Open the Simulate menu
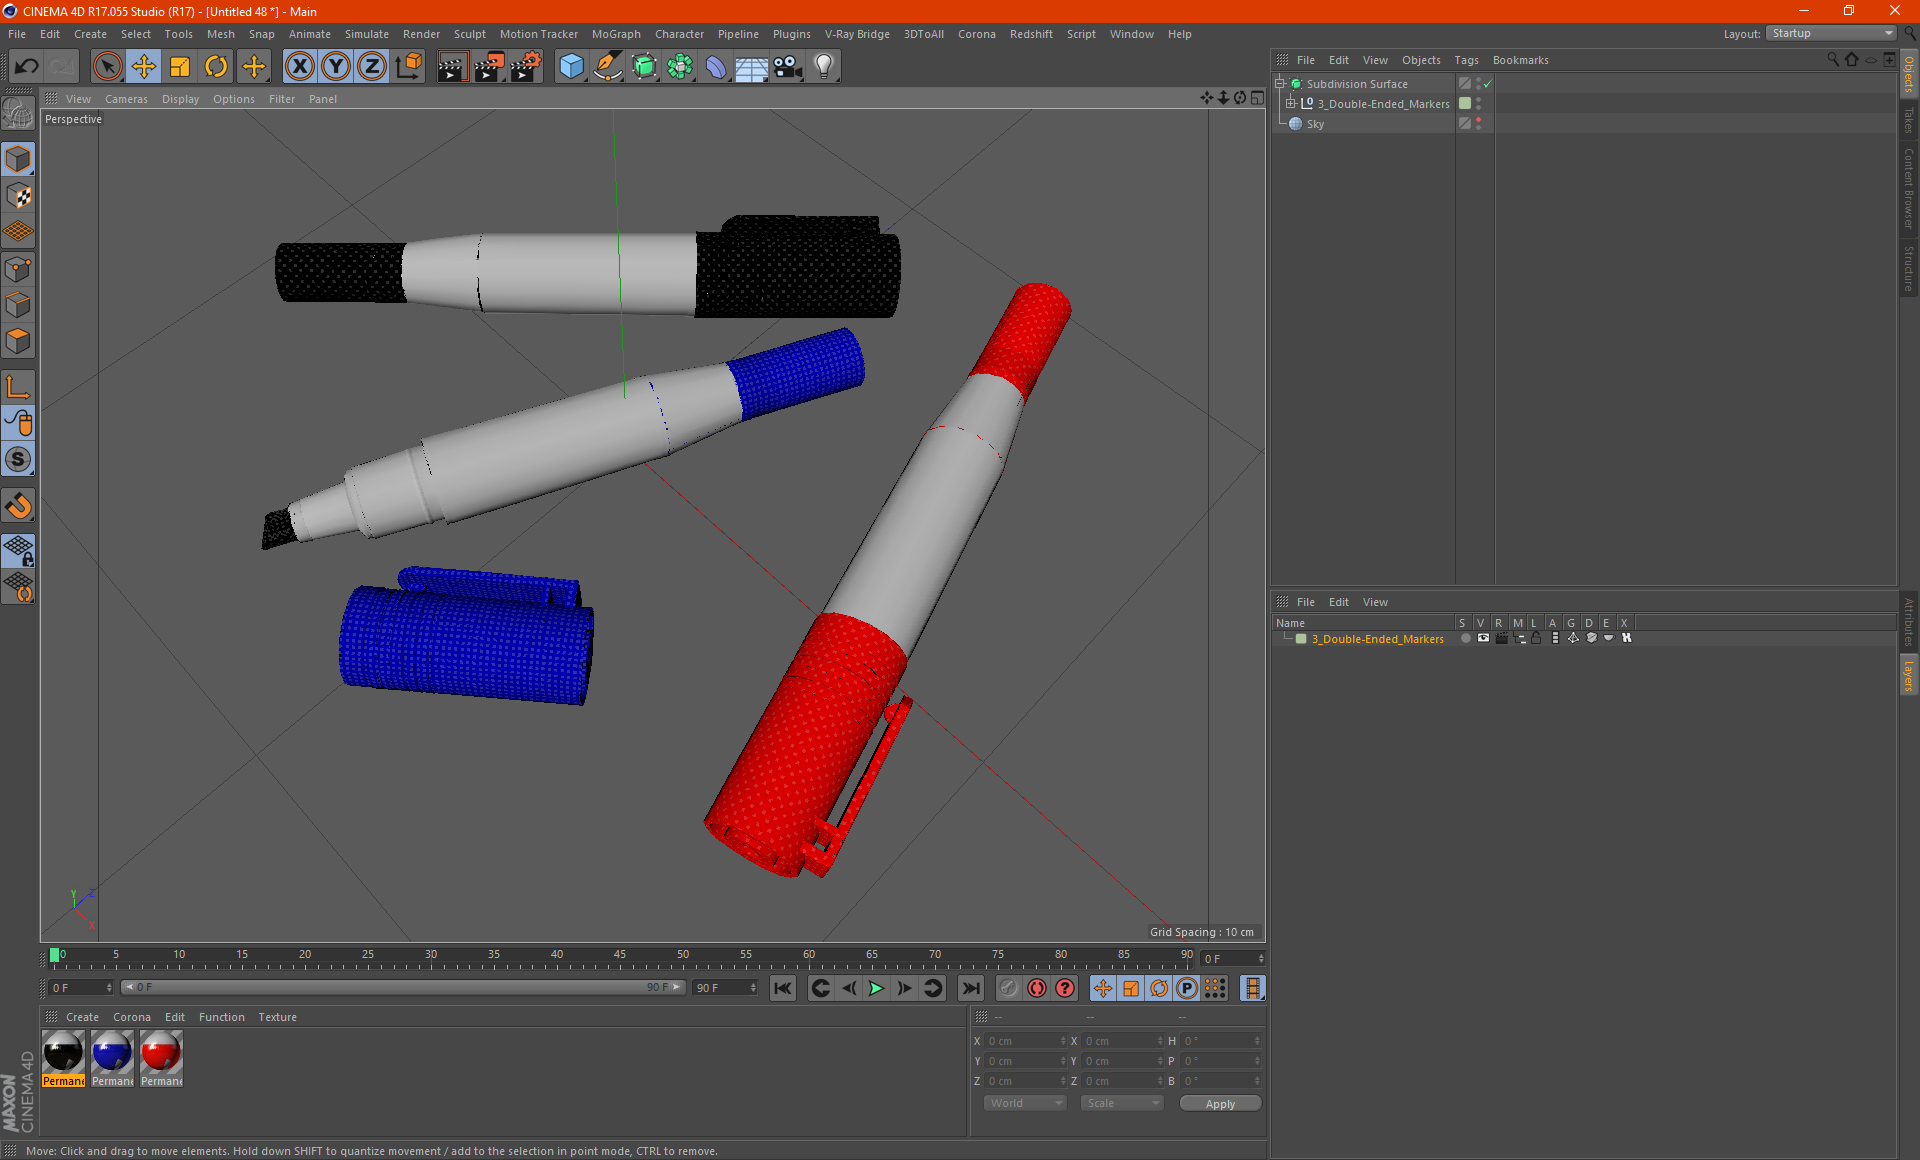 tap(366, 34)
